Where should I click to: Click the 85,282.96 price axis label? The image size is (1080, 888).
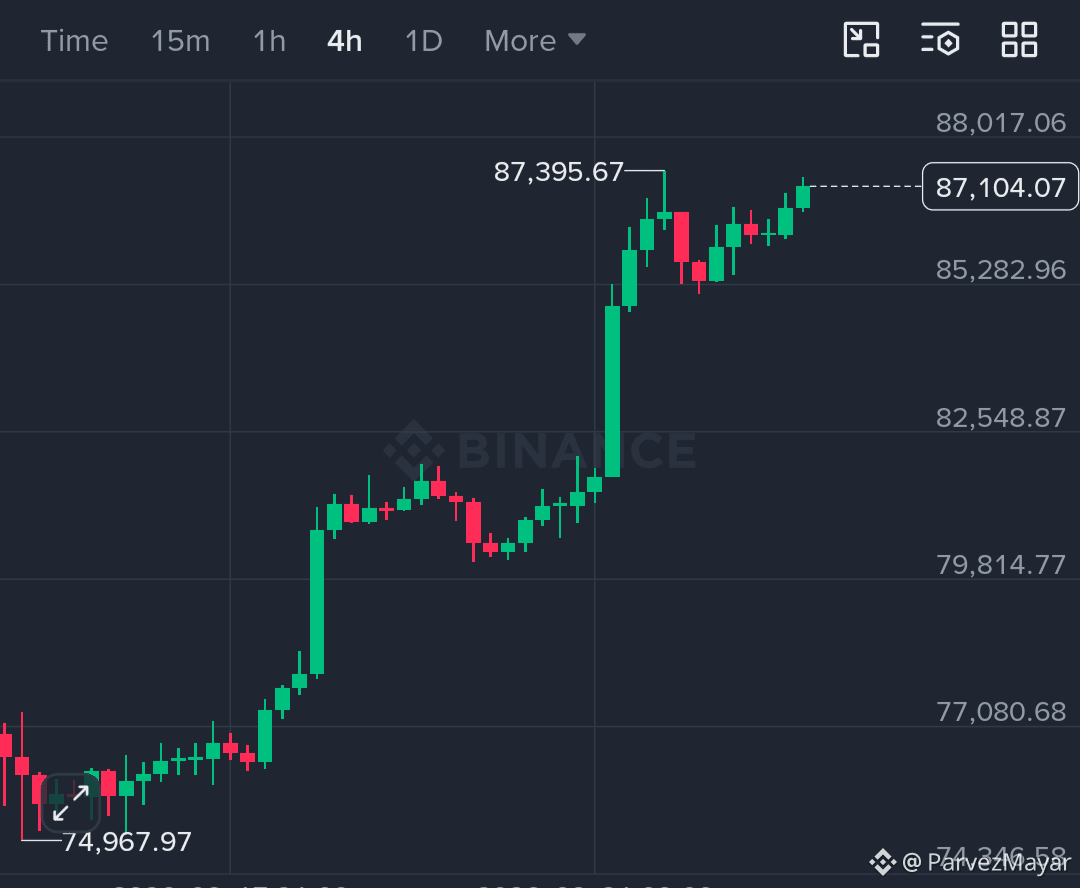point(1000,270)
